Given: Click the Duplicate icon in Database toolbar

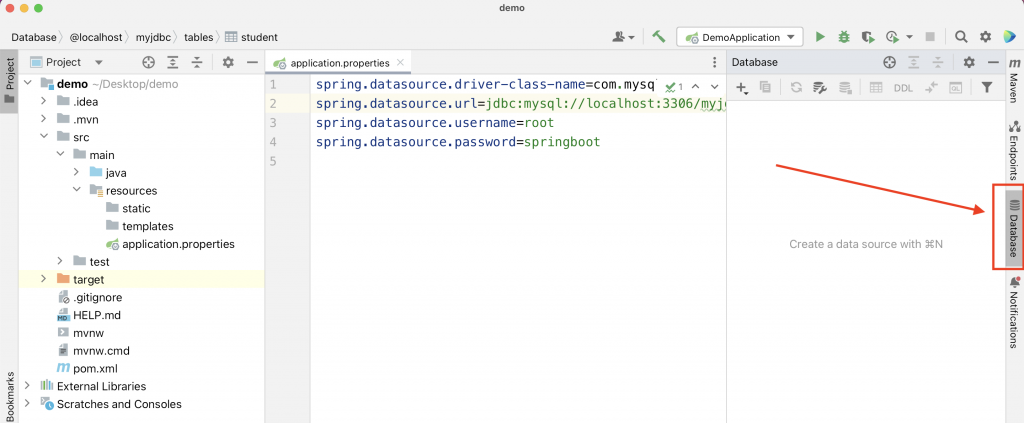Looking at the screenshot, I should tap(765, 87).
